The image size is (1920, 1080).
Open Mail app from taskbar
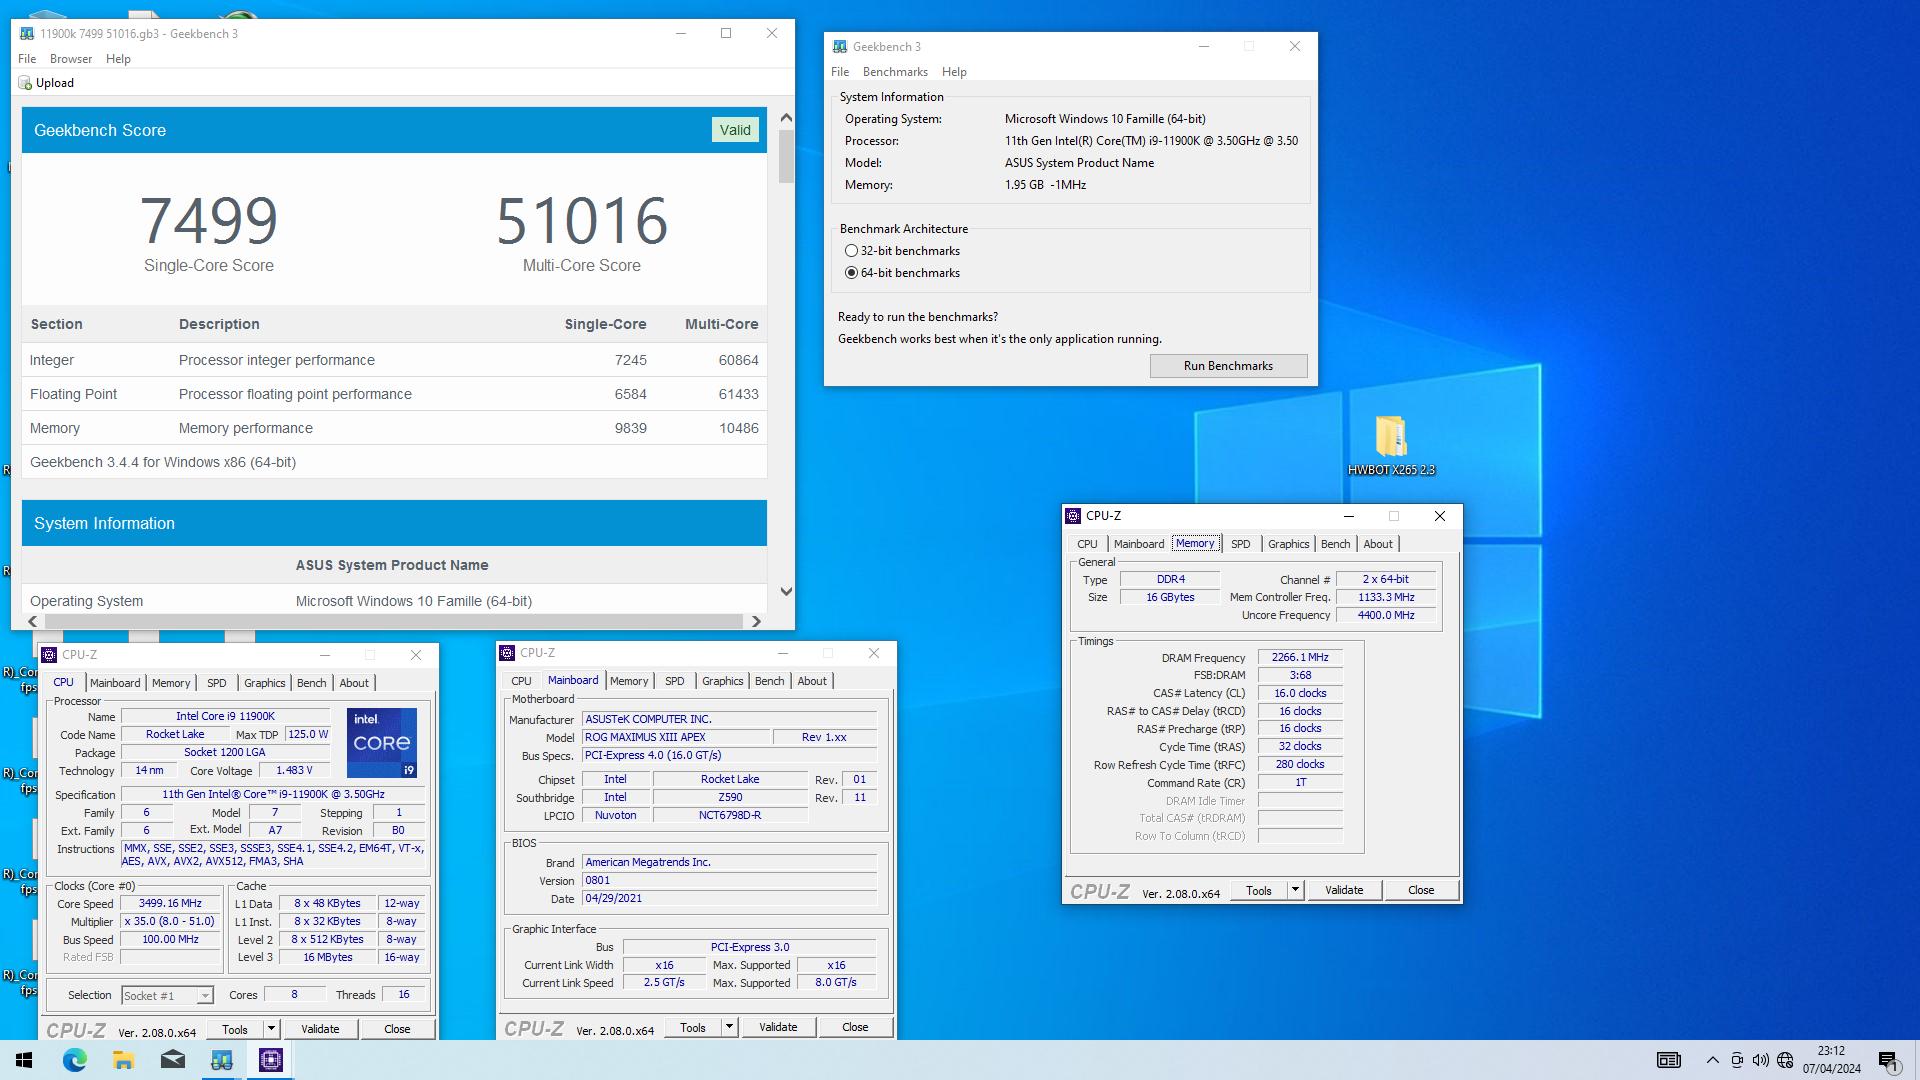(x=172, y=1060)
